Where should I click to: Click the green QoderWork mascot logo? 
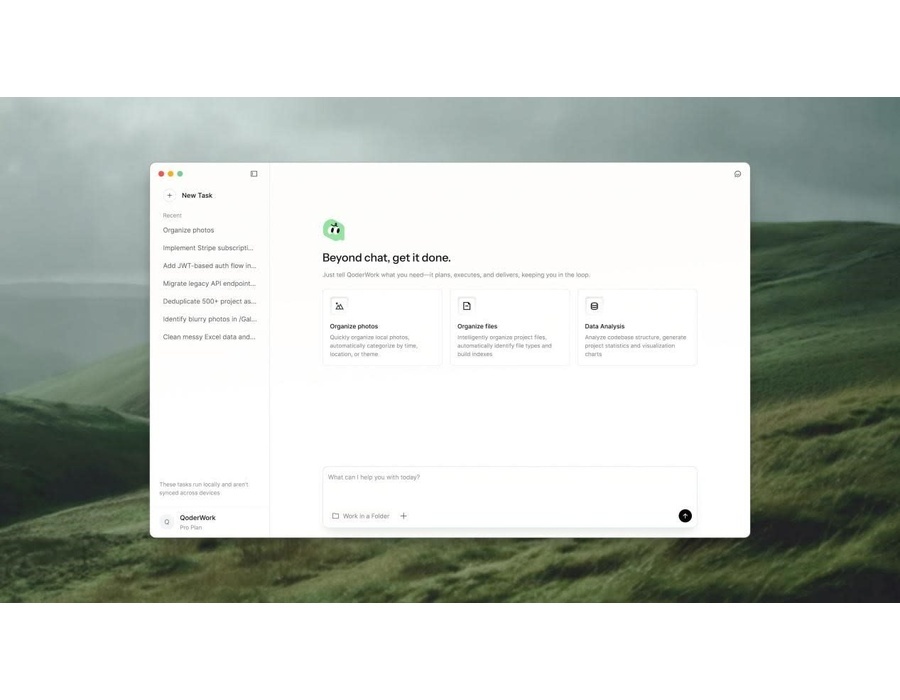(x=334, y=230)
